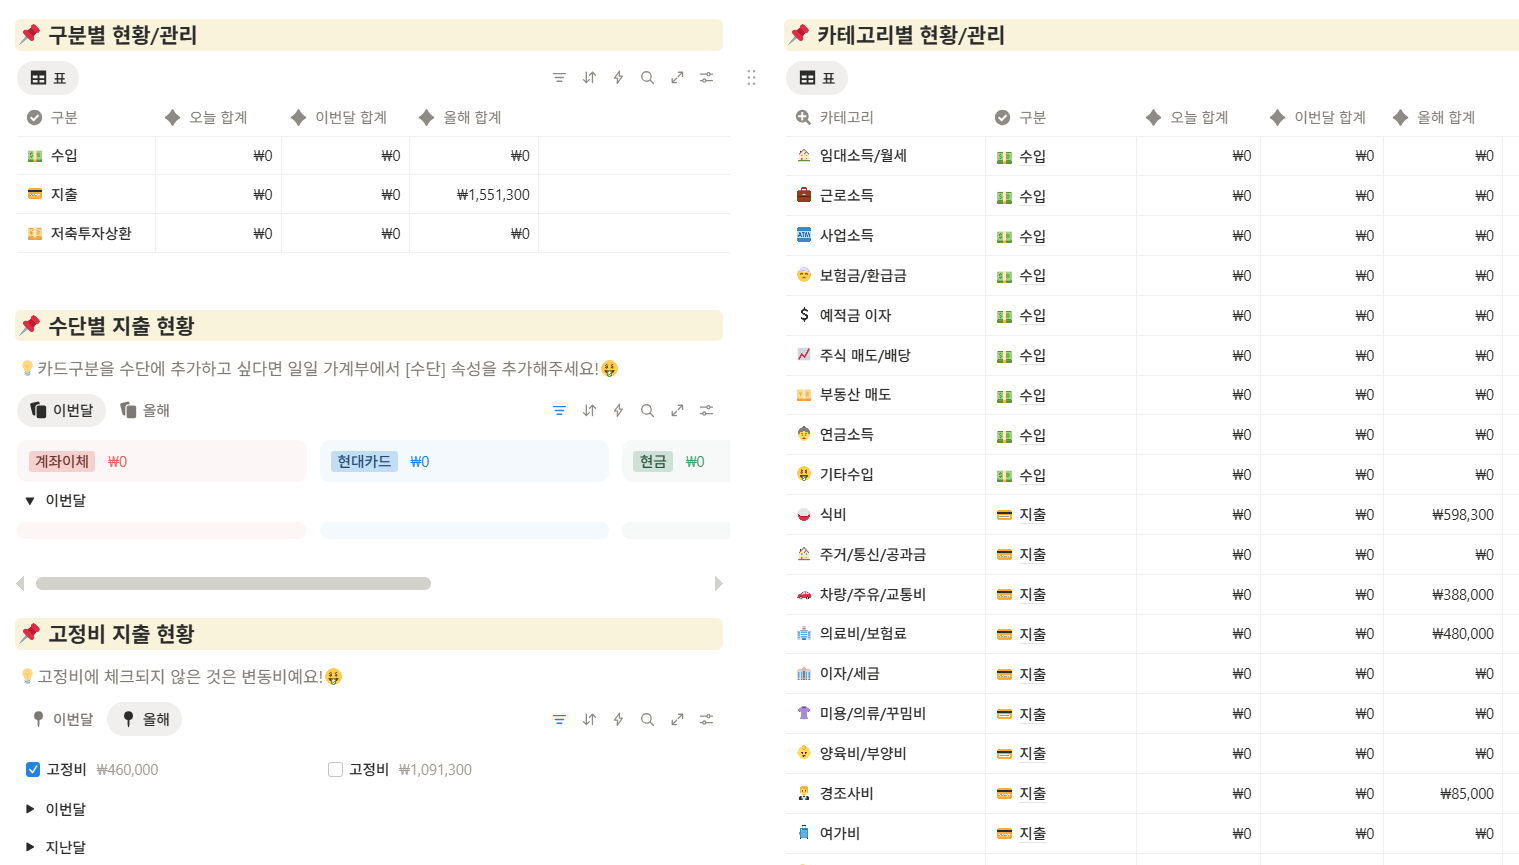Click the drag handle dots beside 구분별 toolbar
1519x865 pixels.
pos(751,77)
